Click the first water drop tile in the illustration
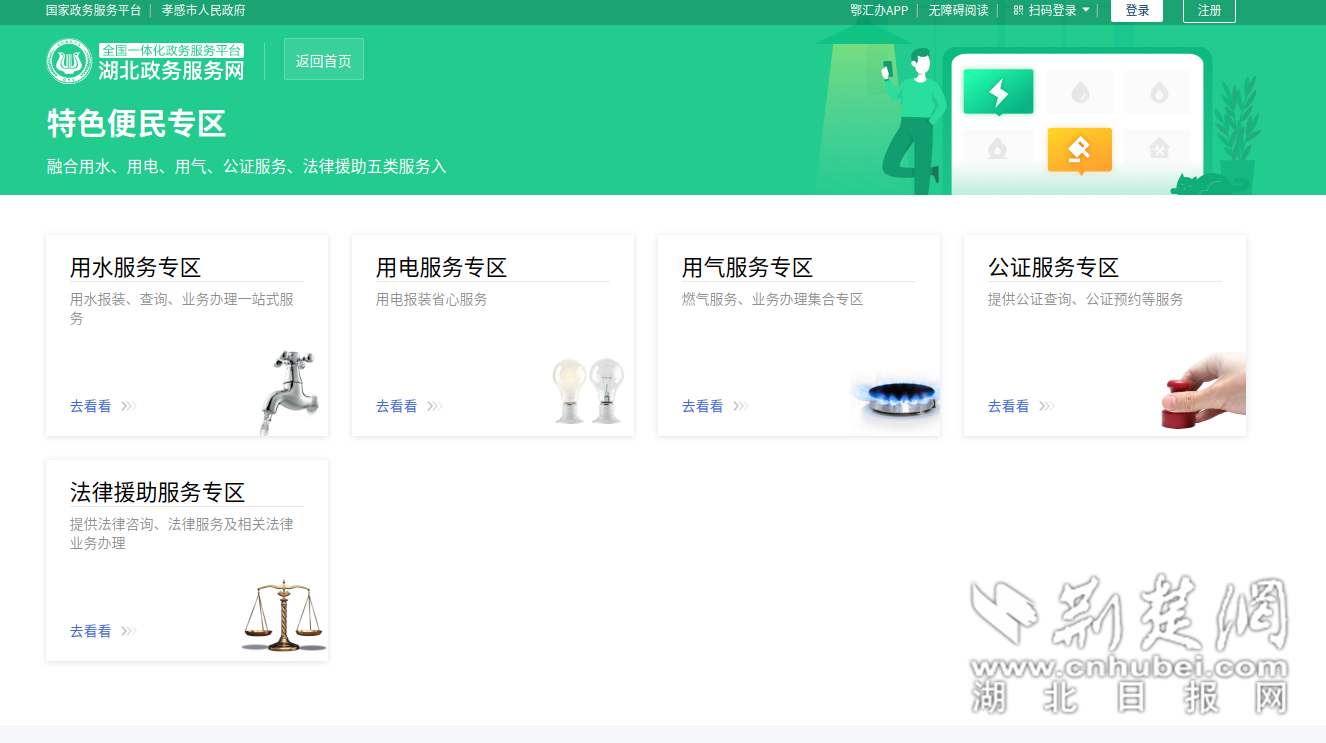This screenshot has height=743, width=1326. click(1081, 92)
